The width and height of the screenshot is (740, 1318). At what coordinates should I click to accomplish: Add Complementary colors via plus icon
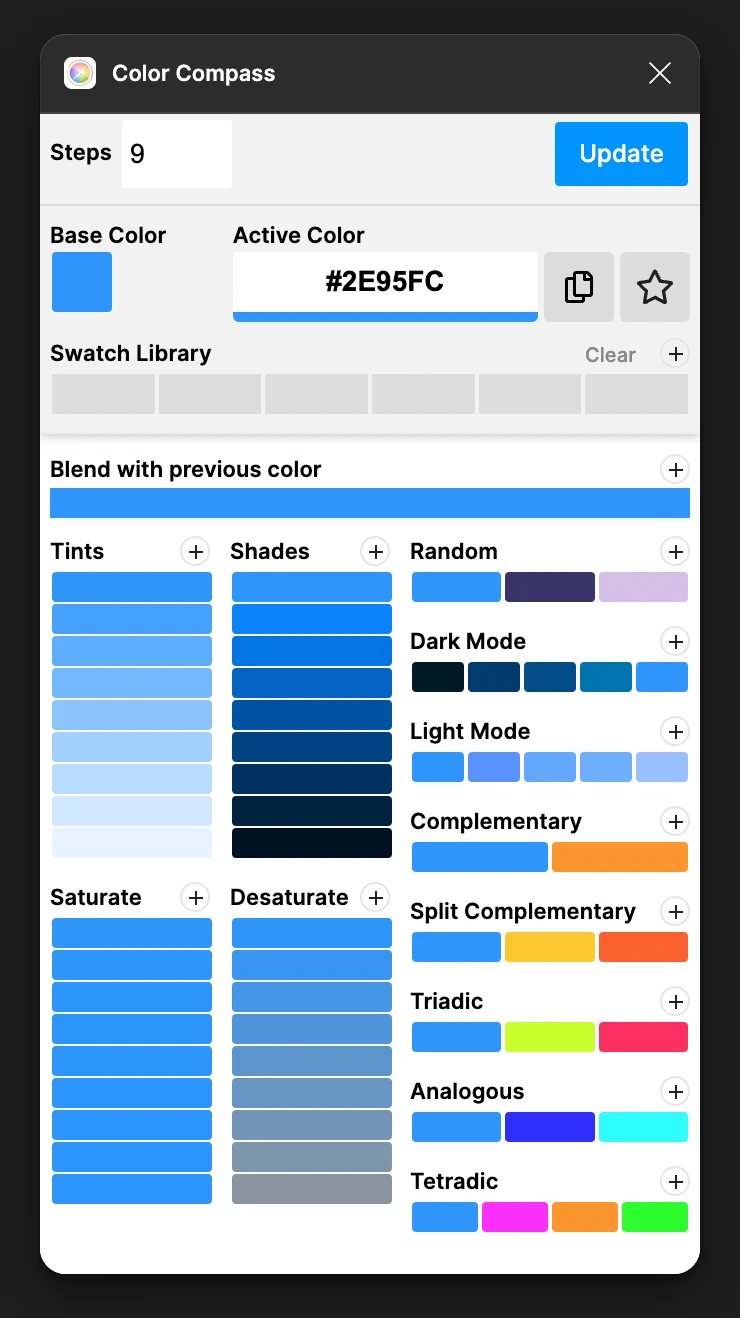(676, 821)
